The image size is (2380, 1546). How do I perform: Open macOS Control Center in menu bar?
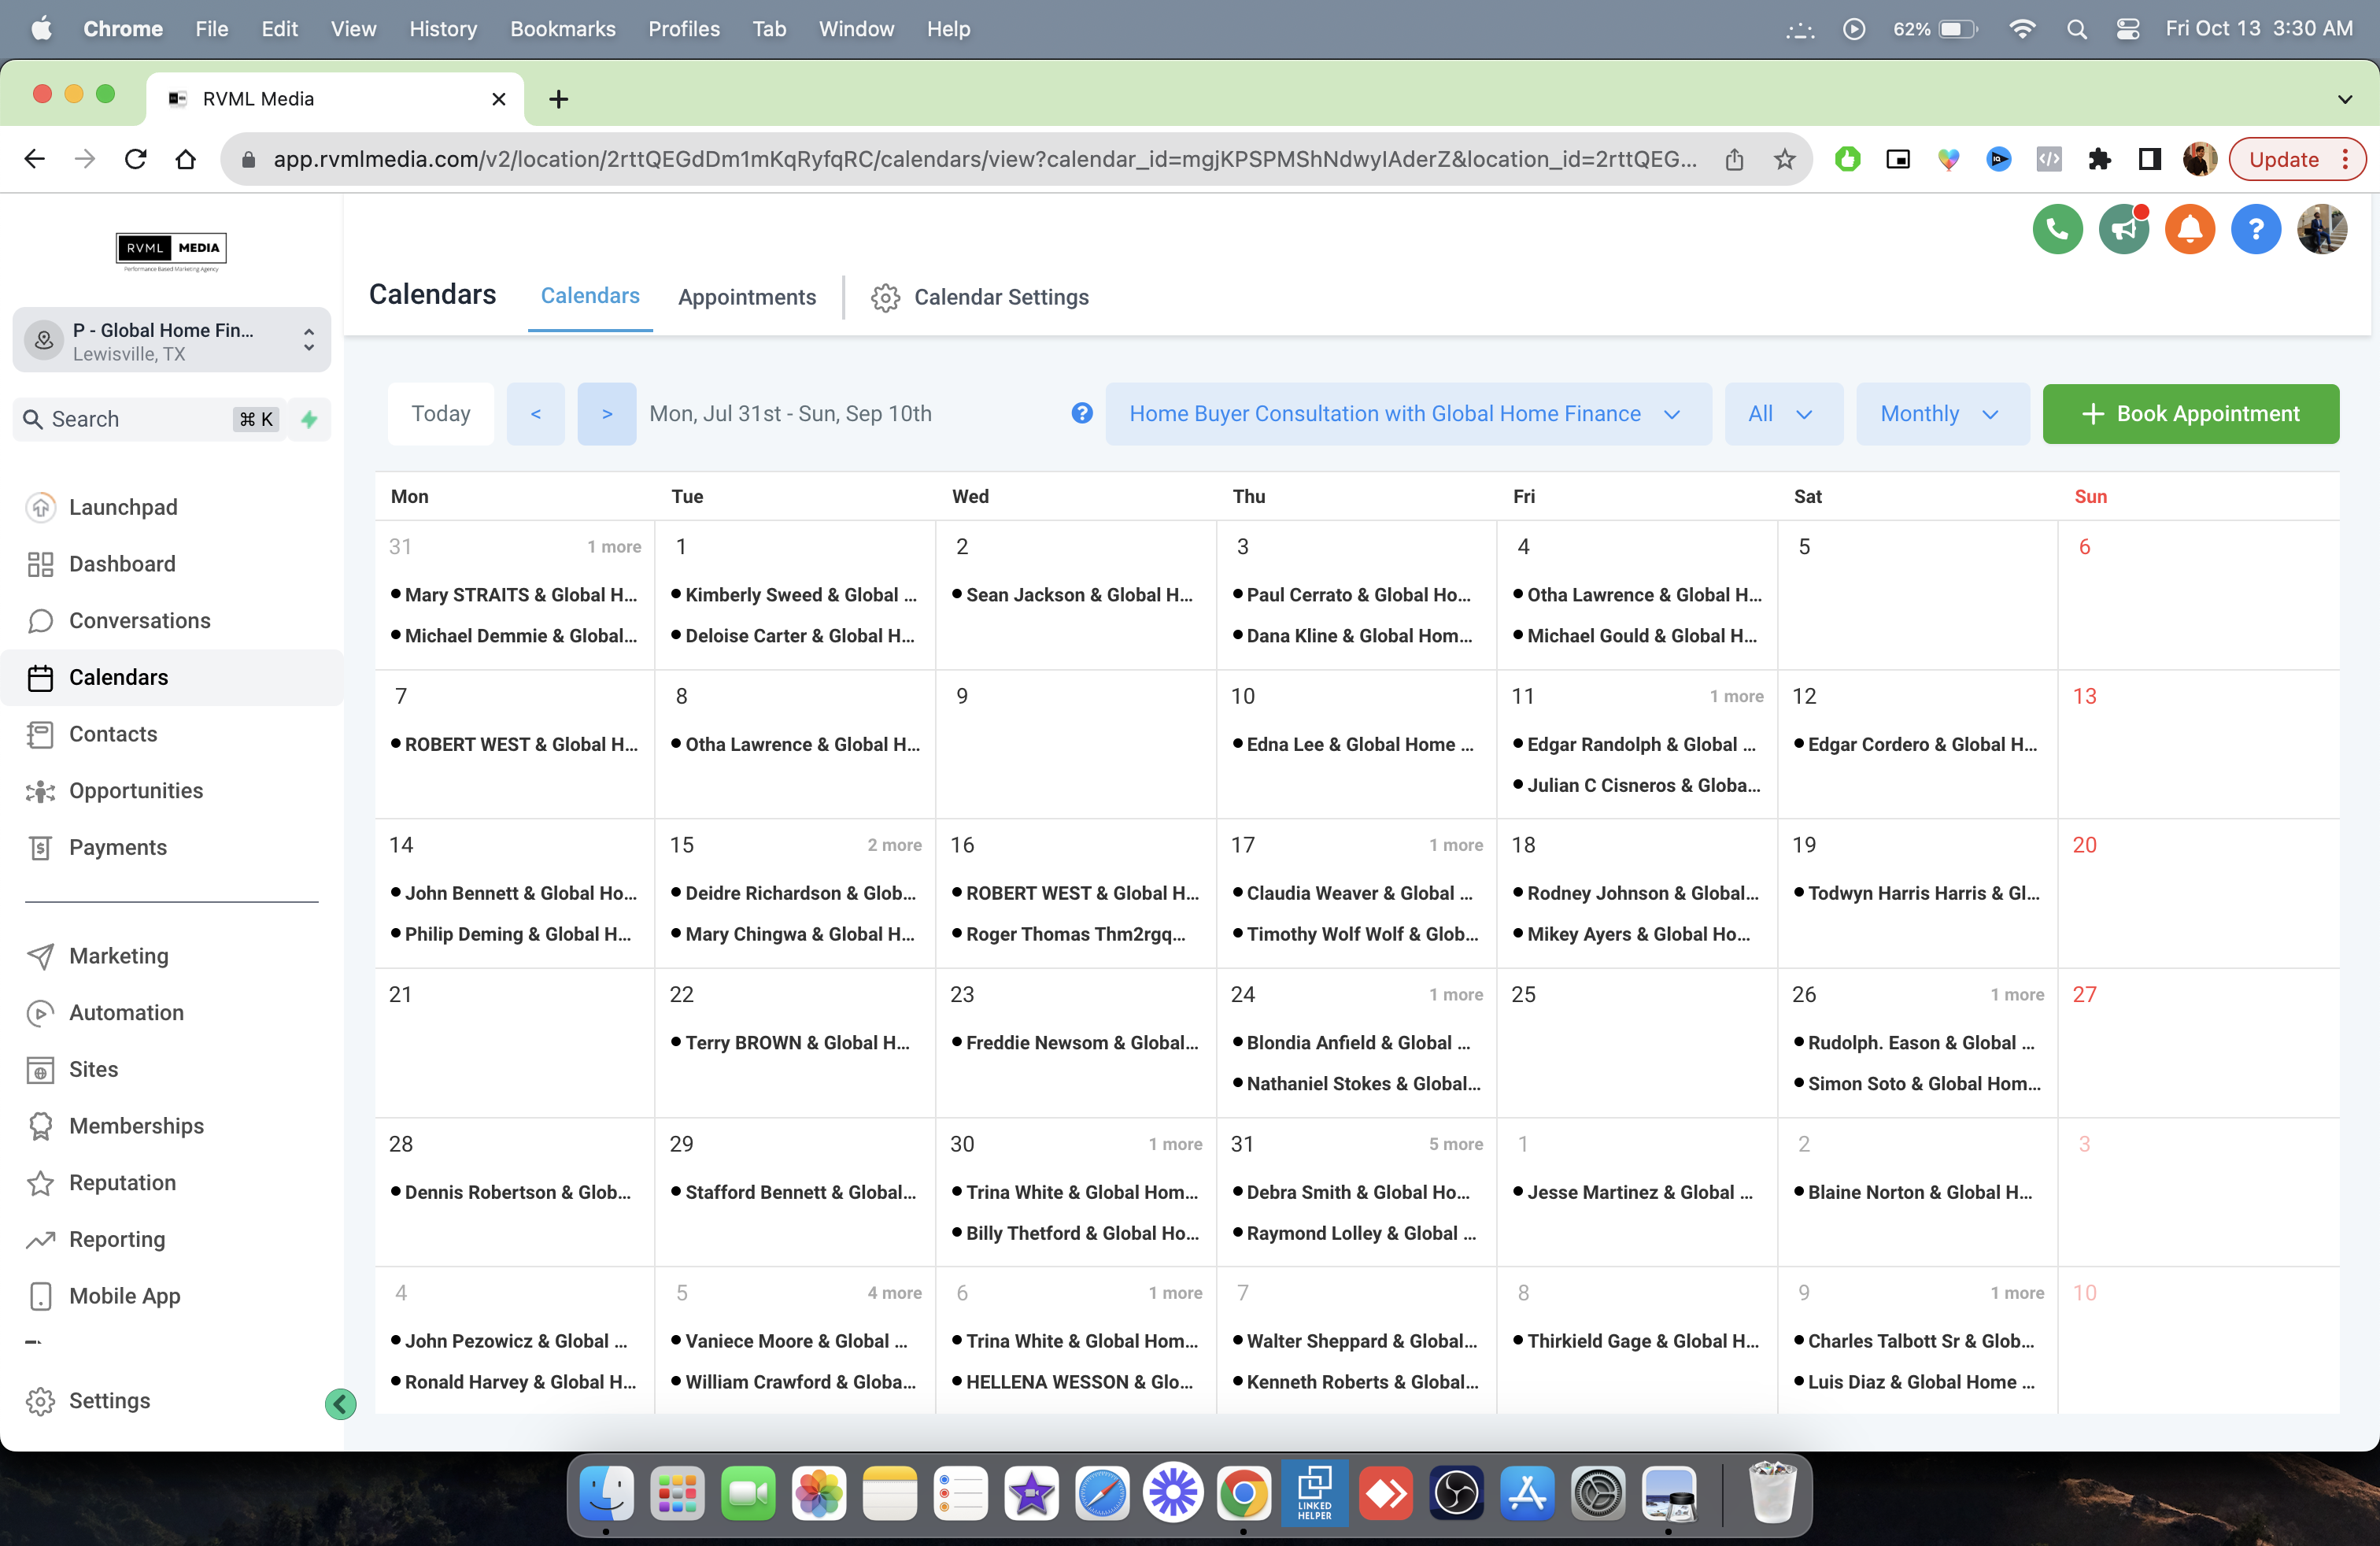click(x=2128, y=29)
